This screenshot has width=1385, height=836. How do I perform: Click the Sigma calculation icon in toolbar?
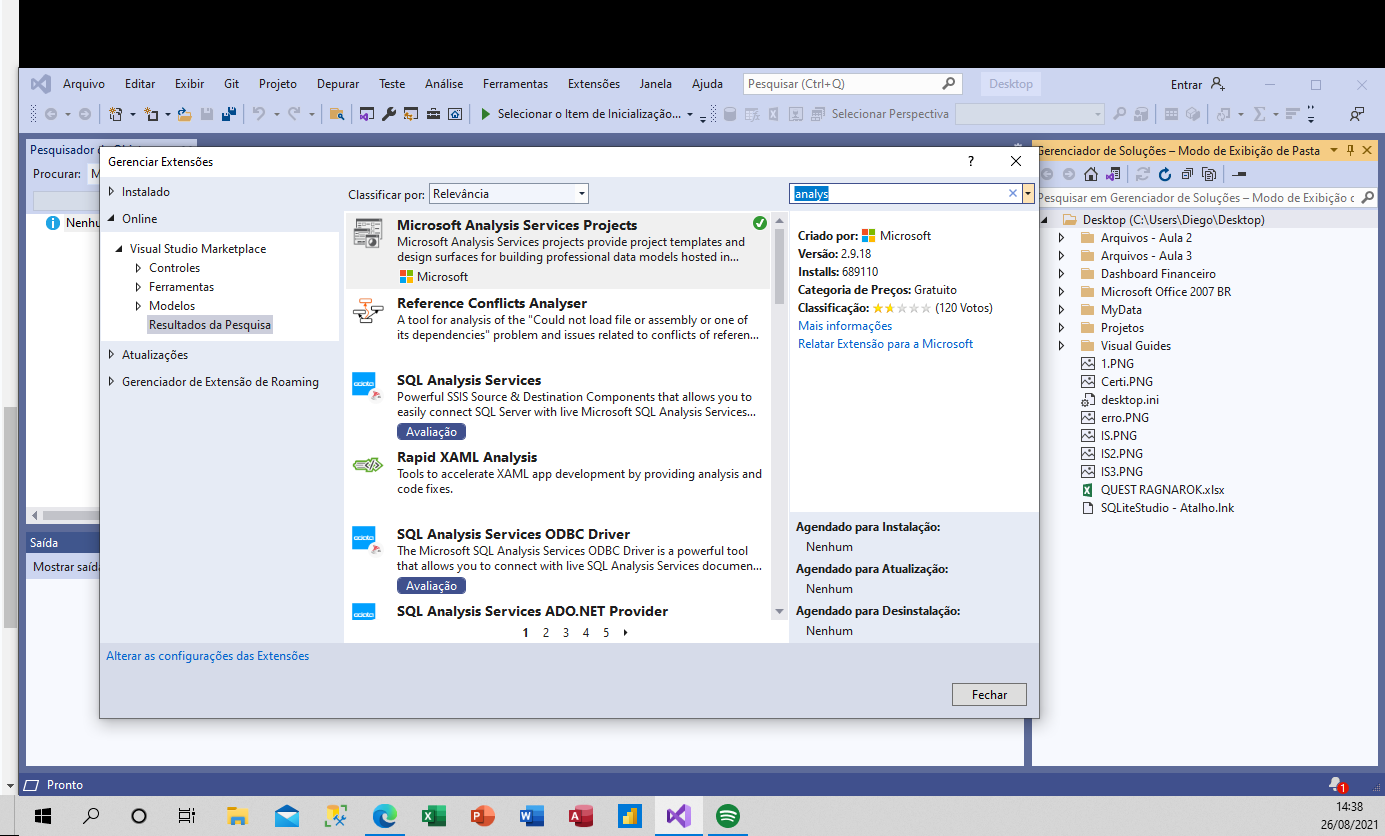point(1260,114)
